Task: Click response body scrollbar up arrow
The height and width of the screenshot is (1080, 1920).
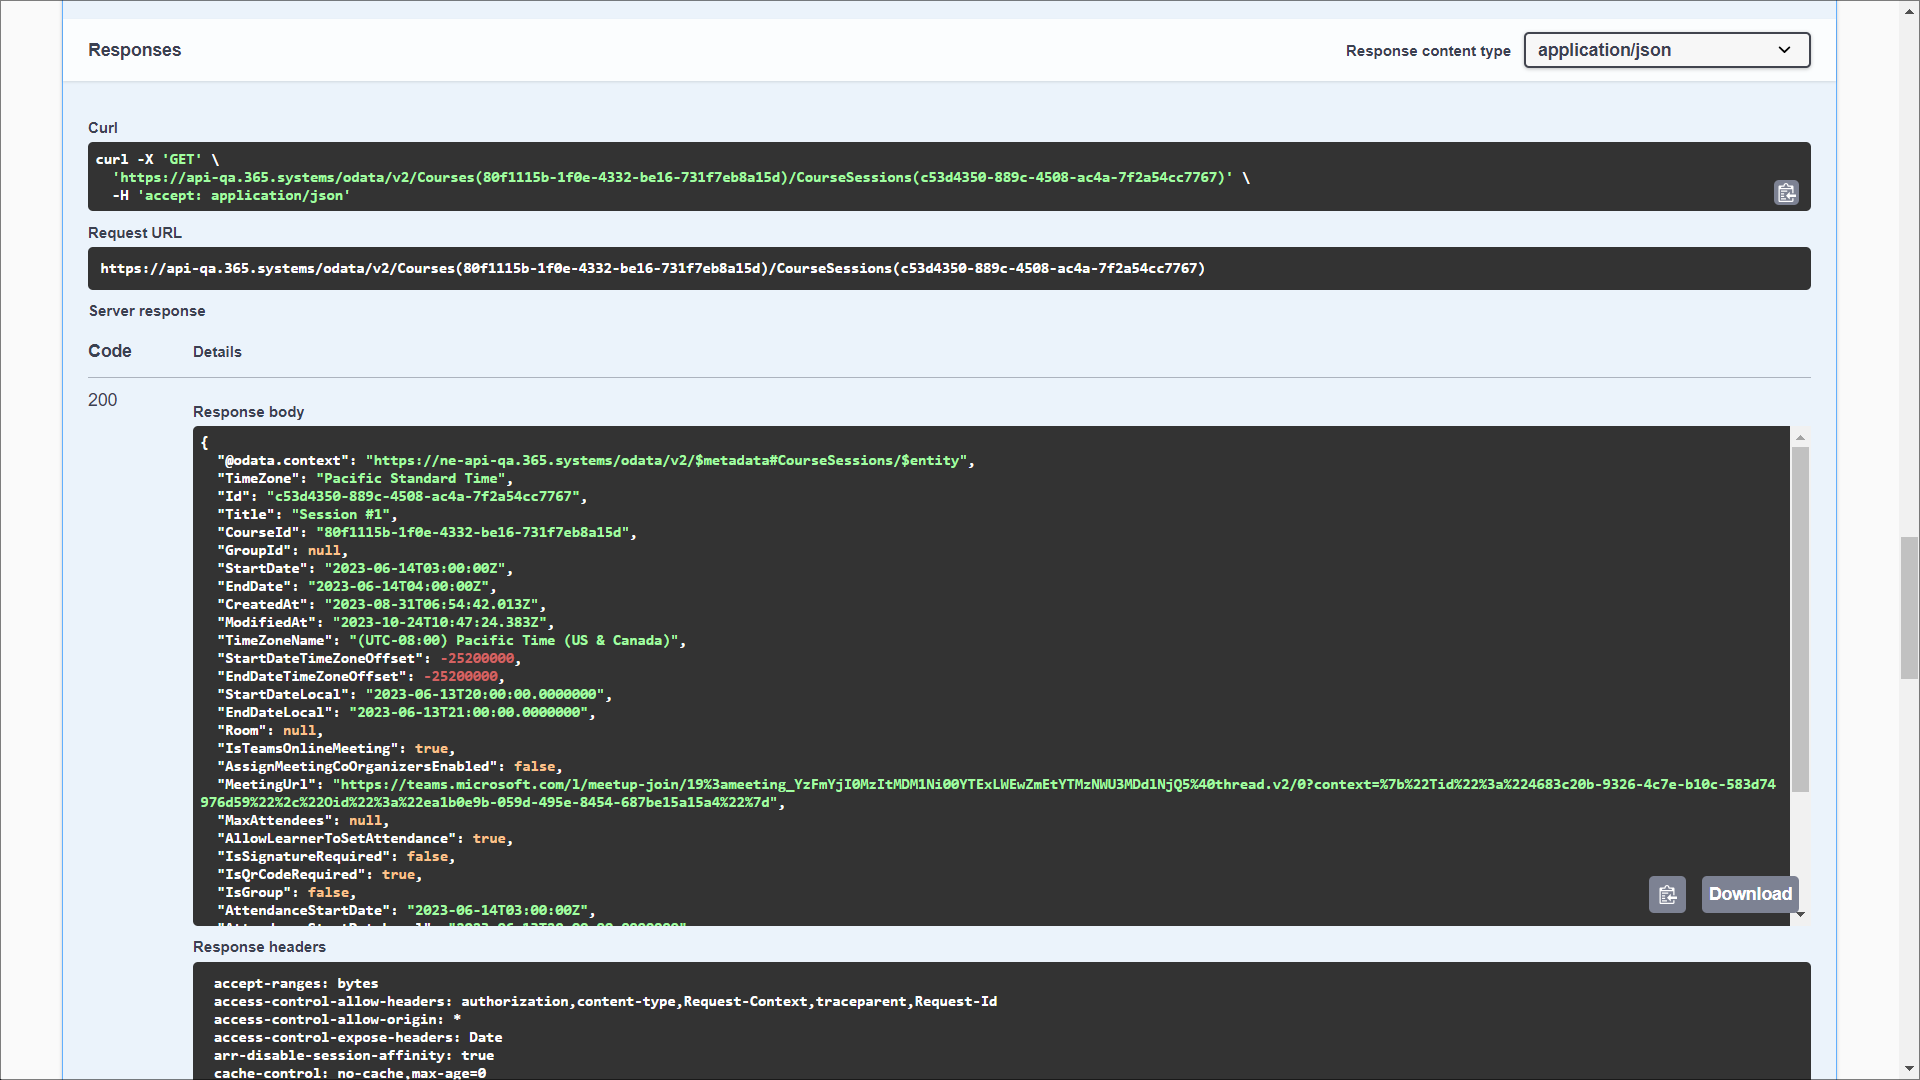Action: 1800,438
